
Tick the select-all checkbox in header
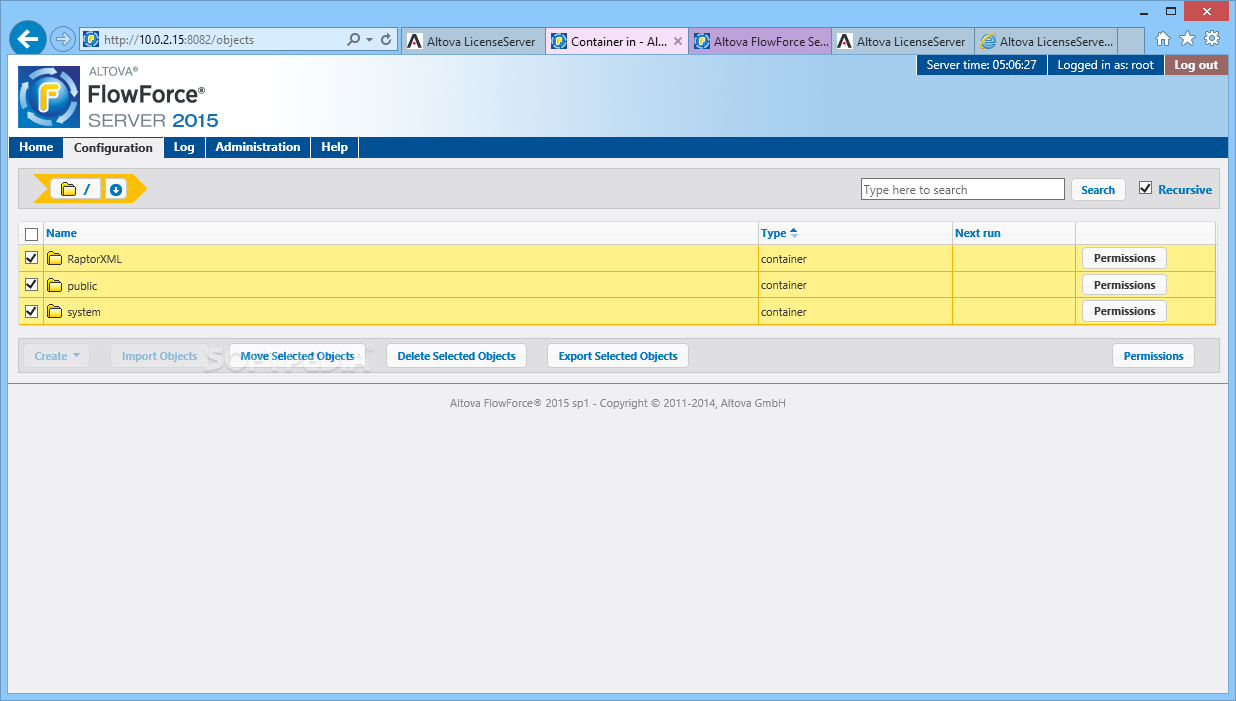coord(31,234)
